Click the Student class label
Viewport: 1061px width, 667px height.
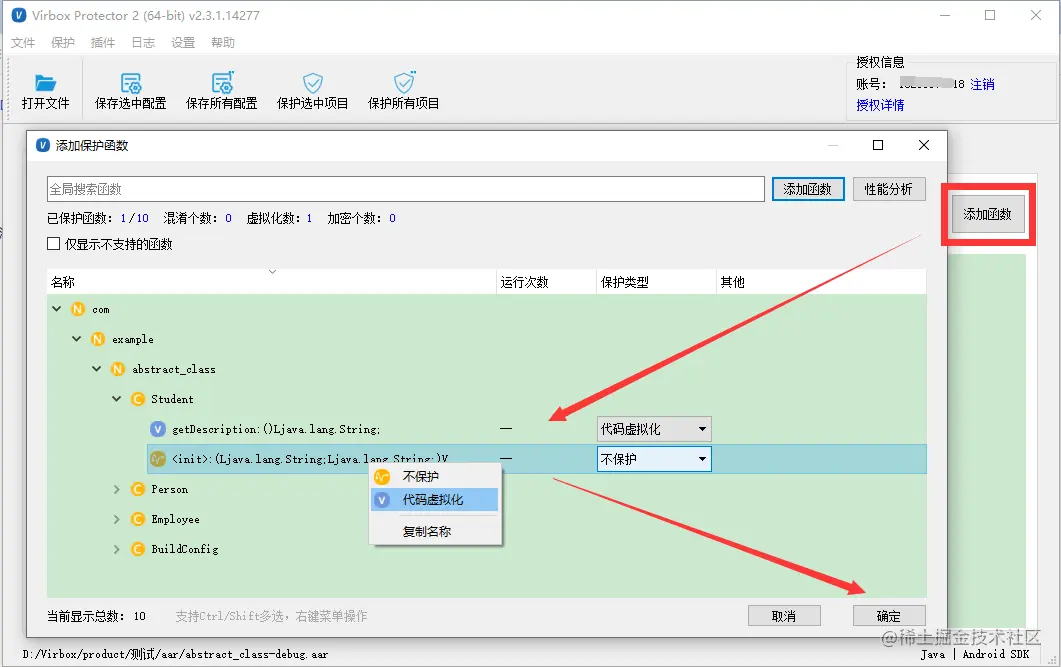172,399
